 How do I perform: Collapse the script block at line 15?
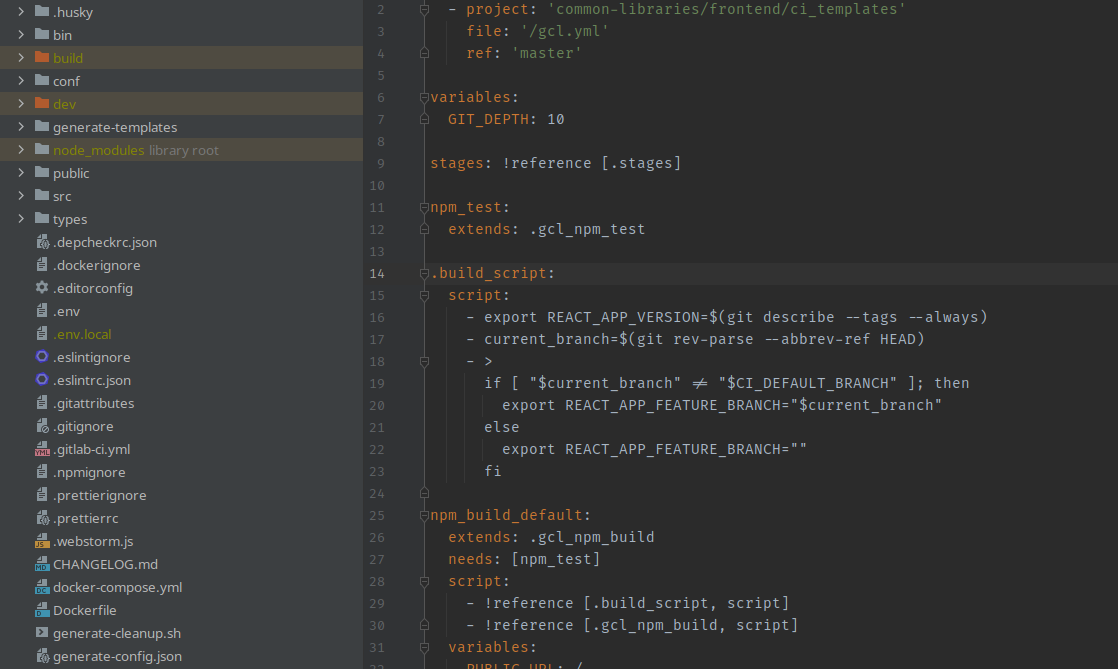pos(424,295)
